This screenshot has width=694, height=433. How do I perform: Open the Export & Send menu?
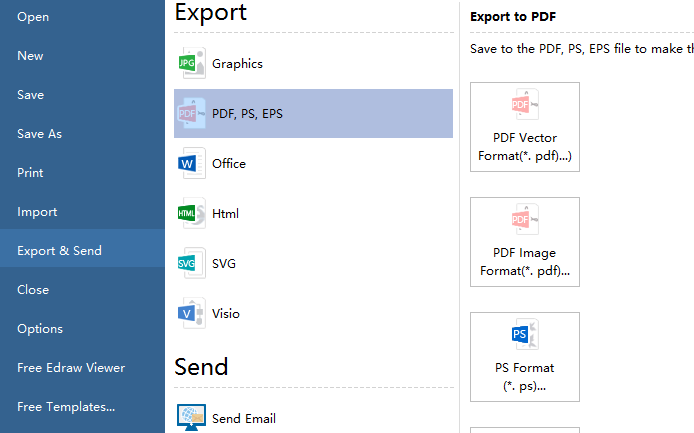point(60,251)
